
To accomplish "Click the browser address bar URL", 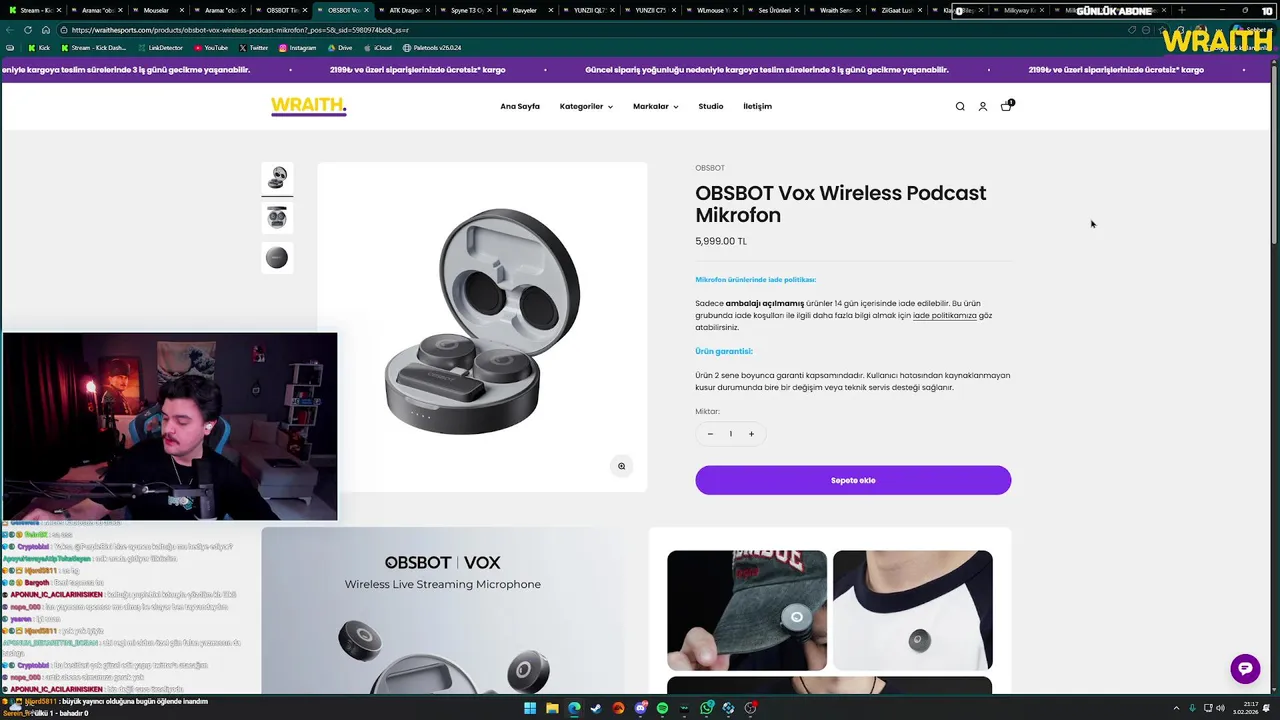I will point(240,30).
